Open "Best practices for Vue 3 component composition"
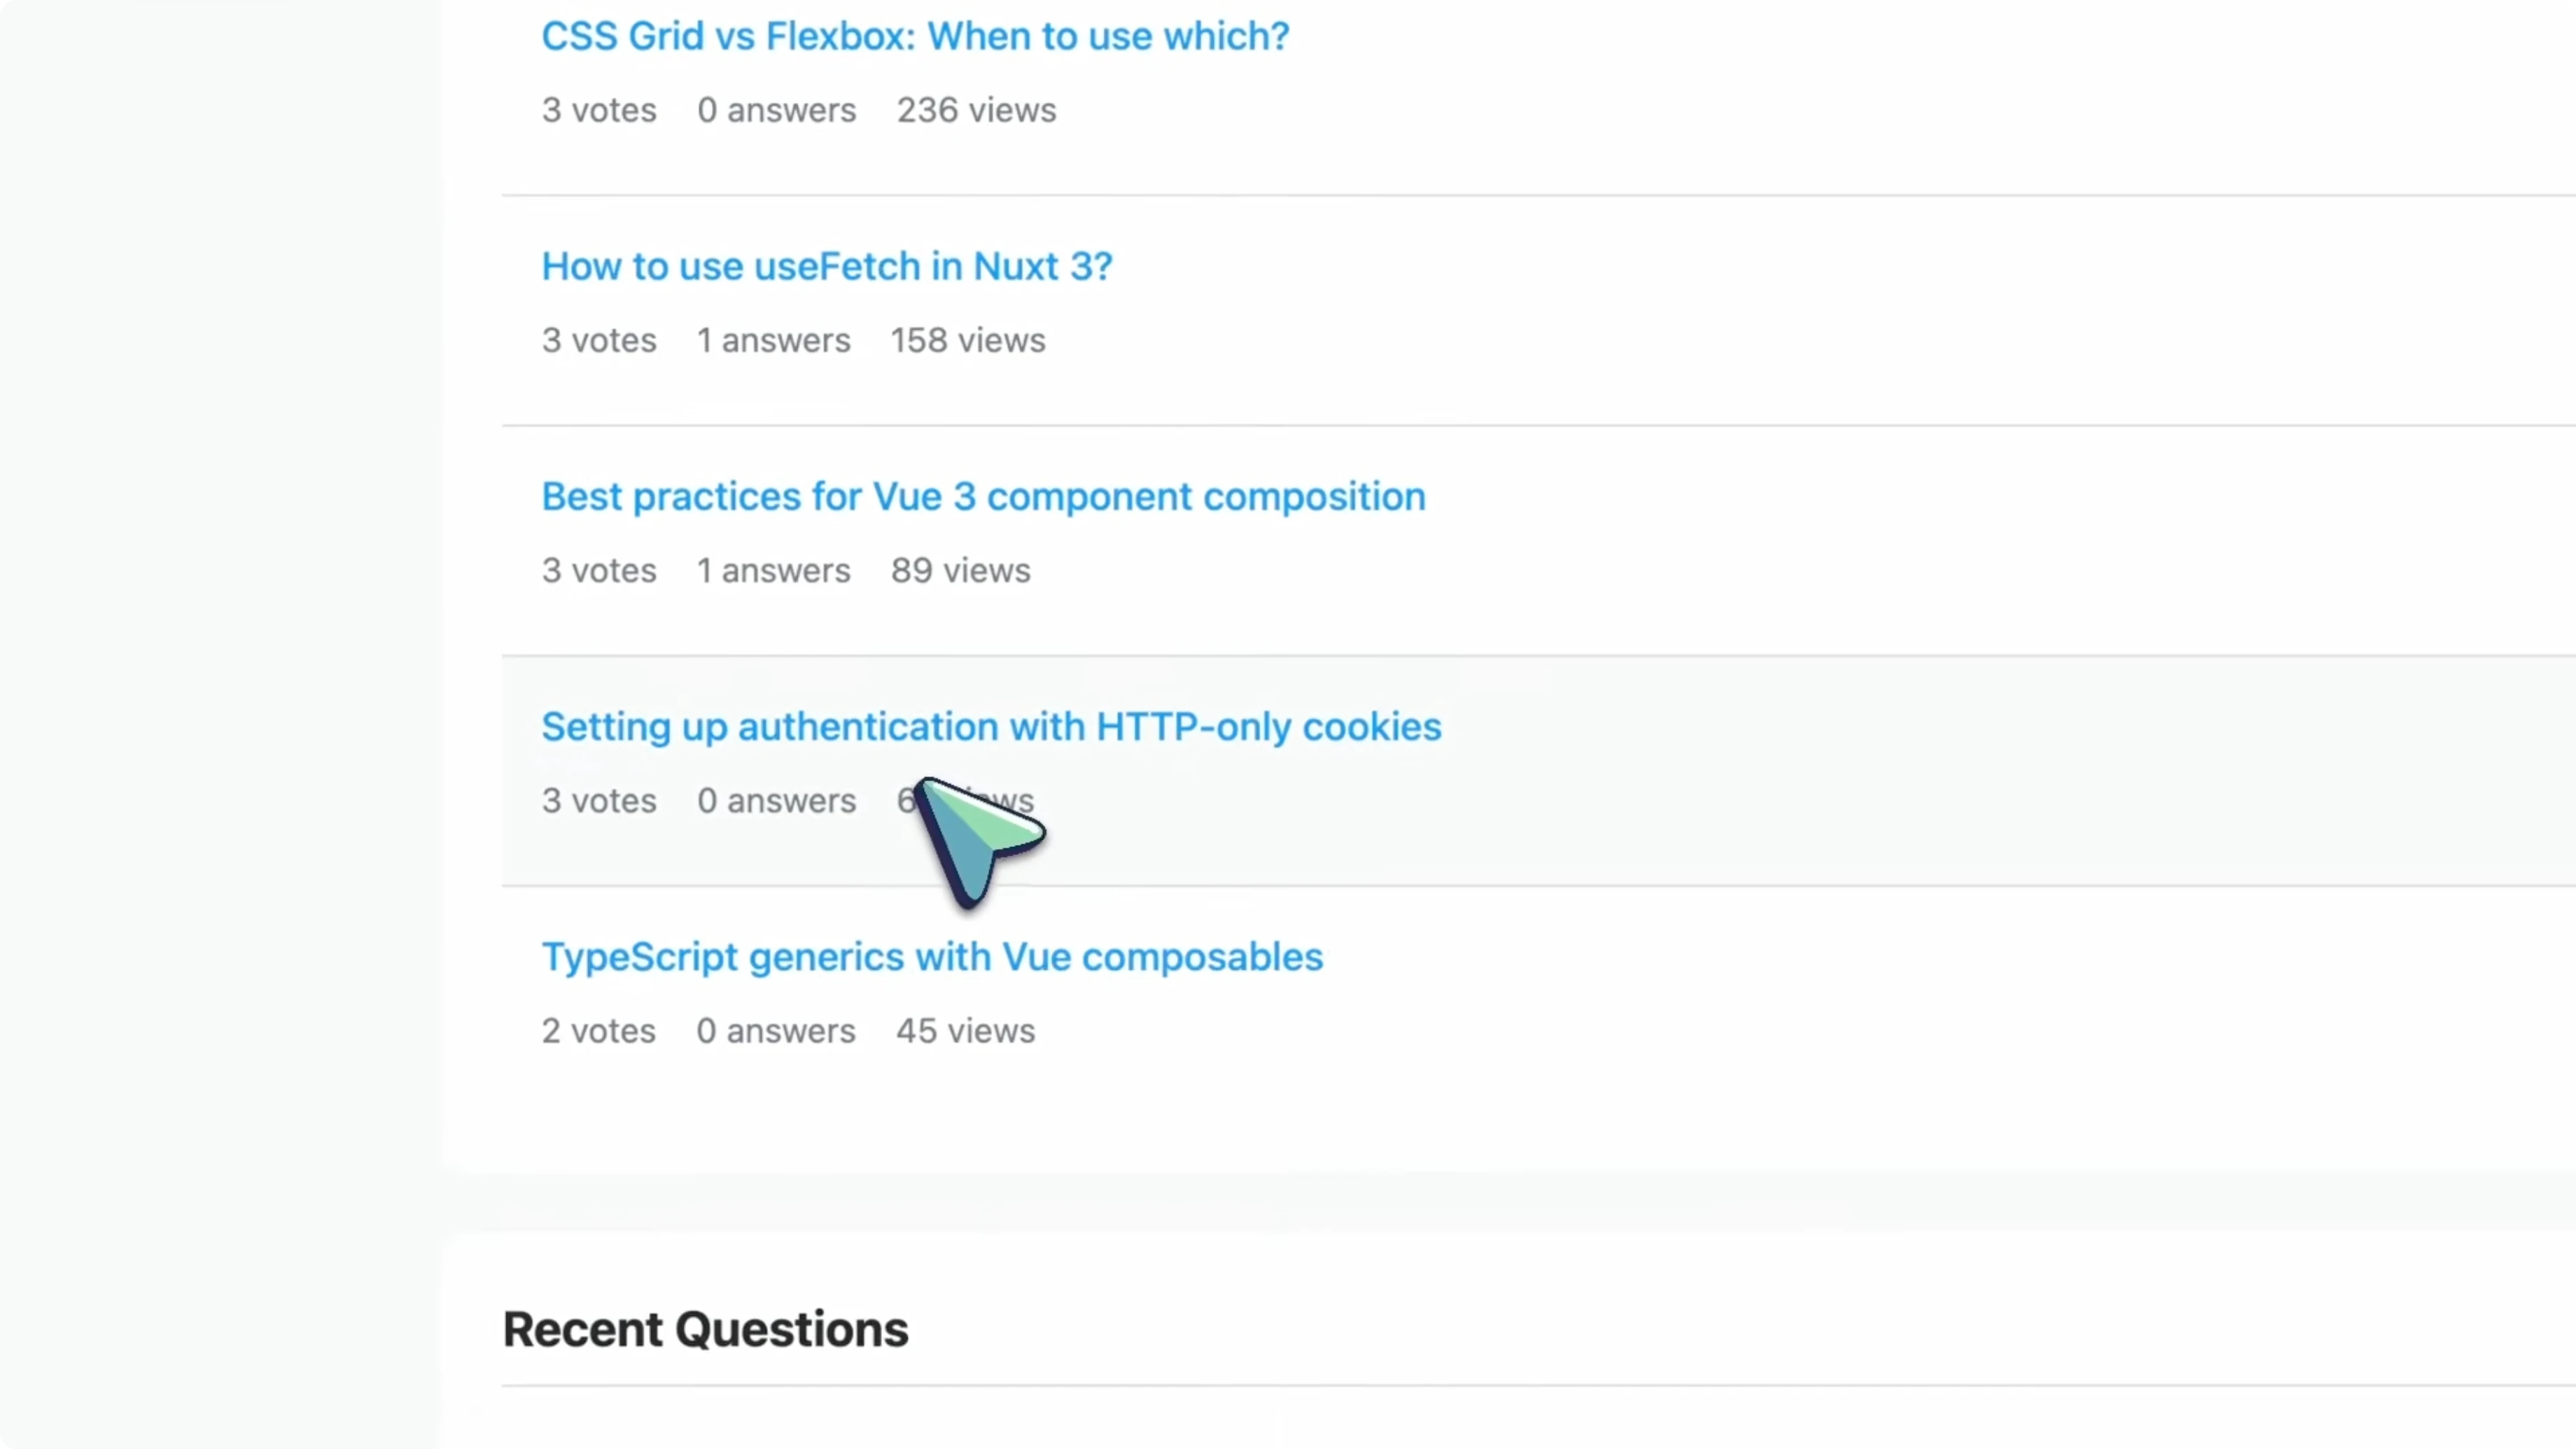The image size is (2576, 1449). pyautogui.click(x=982, y=496)
